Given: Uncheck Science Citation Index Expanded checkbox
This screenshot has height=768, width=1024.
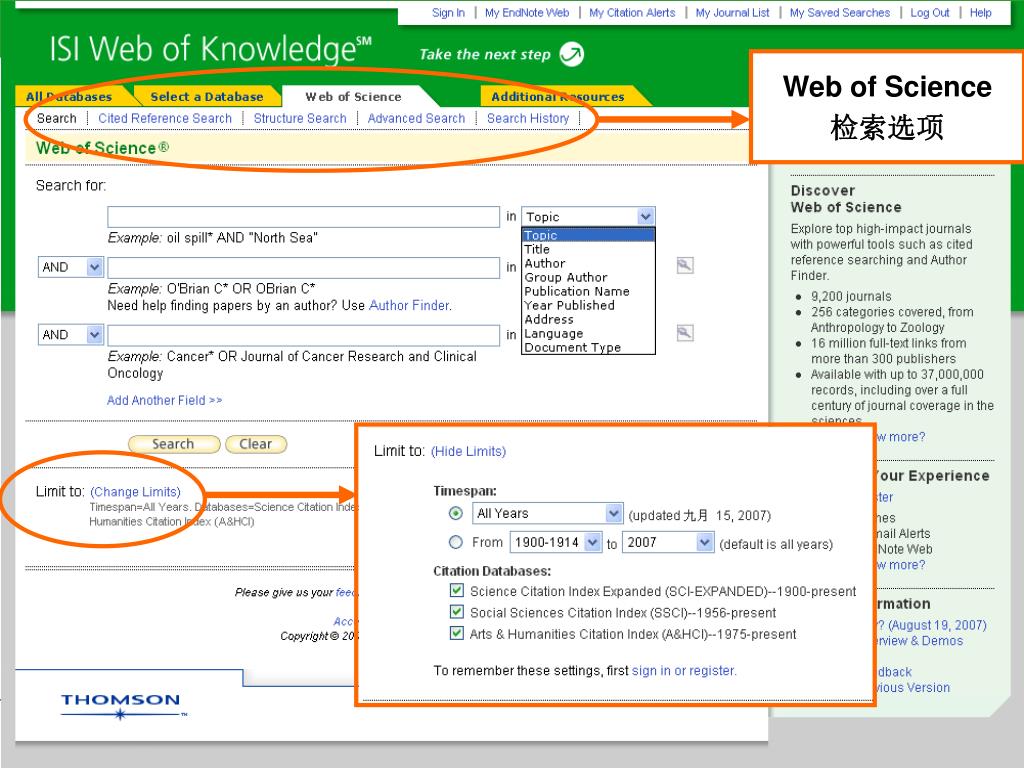Looking at the screenshot, I should coord(456,590).
